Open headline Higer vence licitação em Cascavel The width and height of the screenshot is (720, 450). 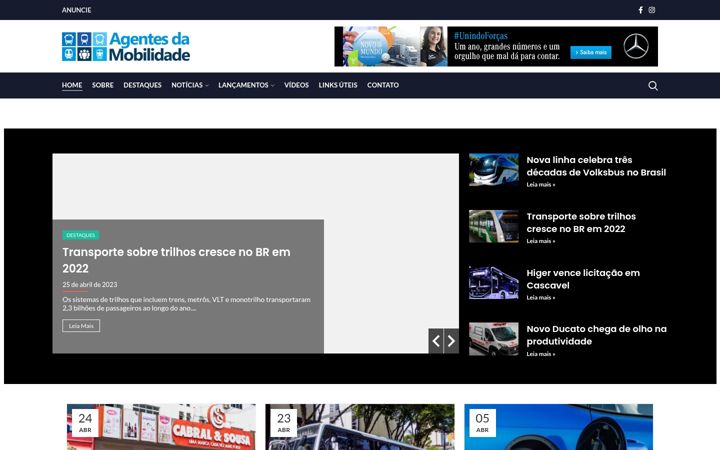(x=583, y=279)
